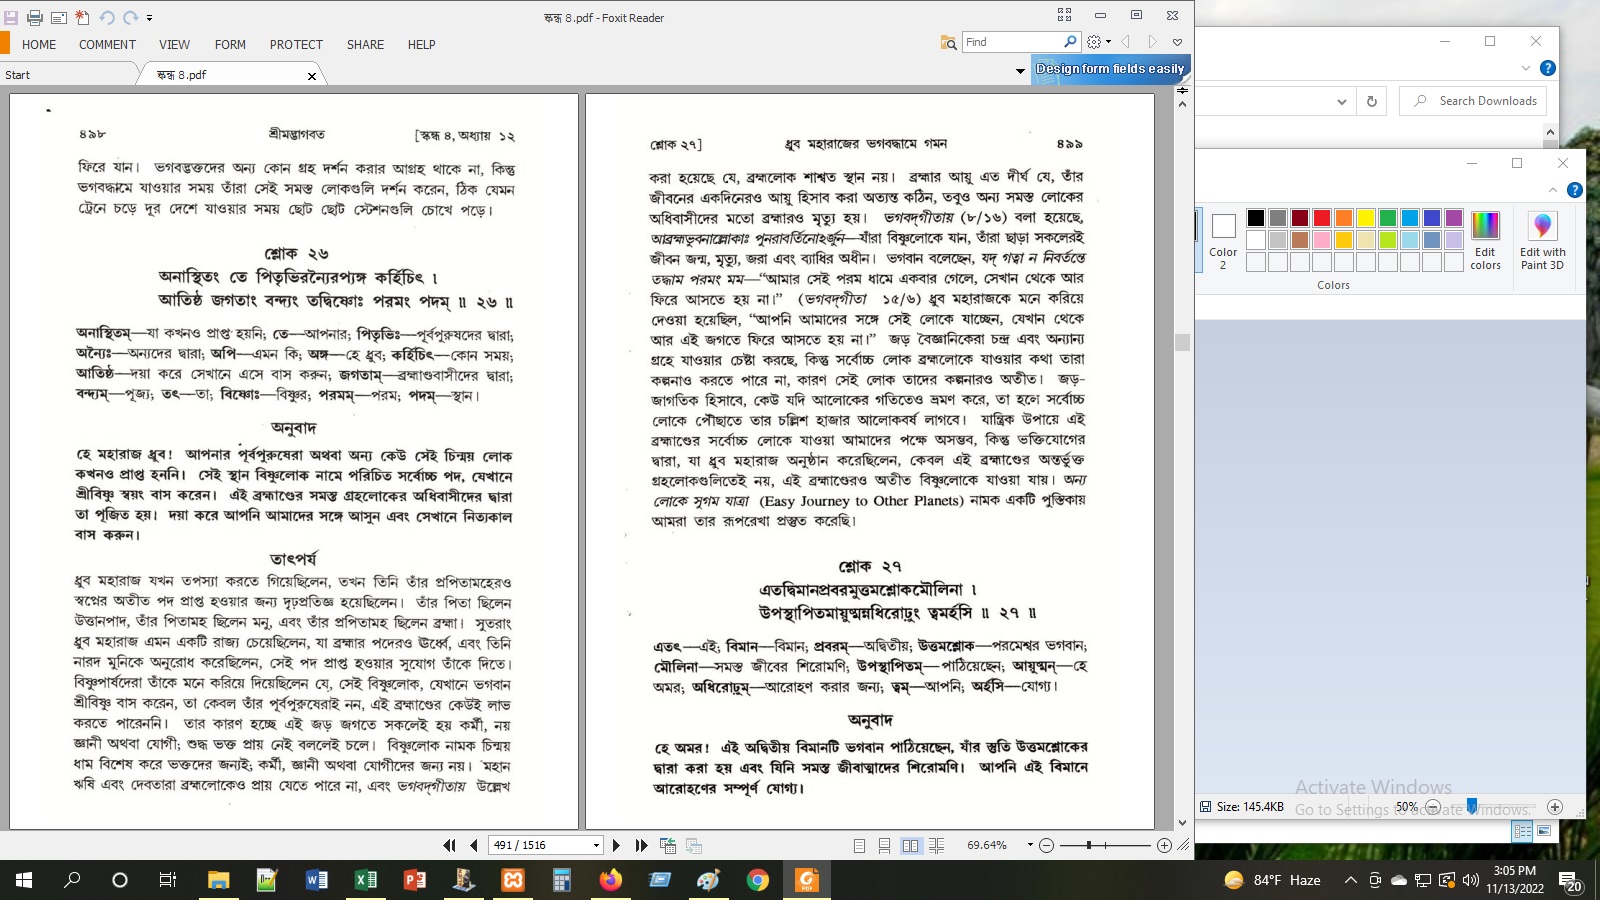The width and height of the screenshot is (1600, 900).
Task: Select single page view mode
Action: [x=859, y=846]
